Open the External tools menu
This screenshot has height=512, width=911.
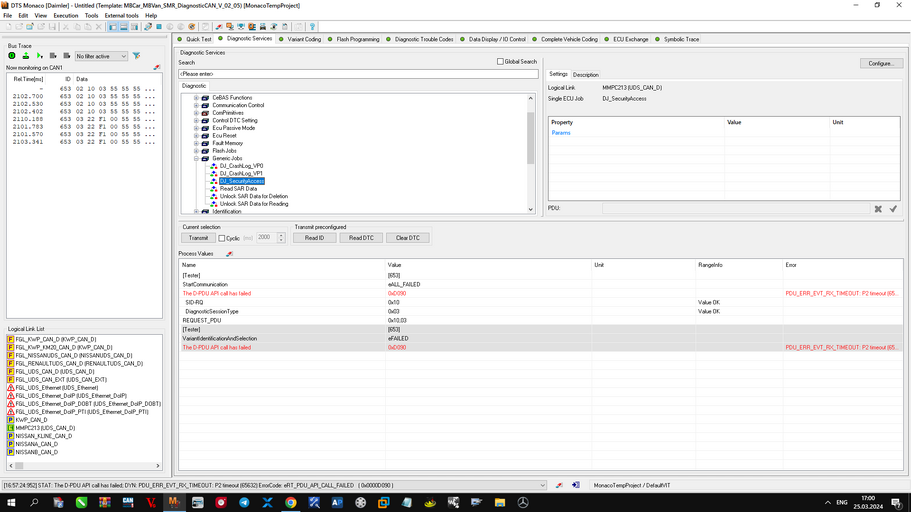(121, 16)
